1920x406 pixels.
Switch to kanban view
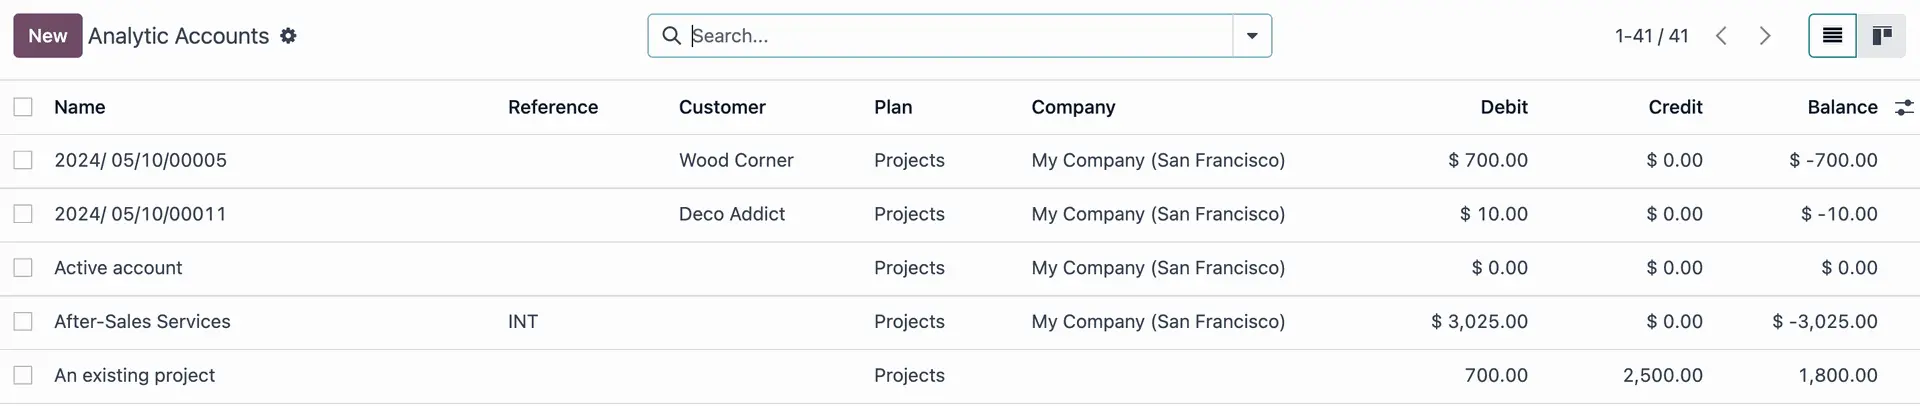coord(1881,36)
